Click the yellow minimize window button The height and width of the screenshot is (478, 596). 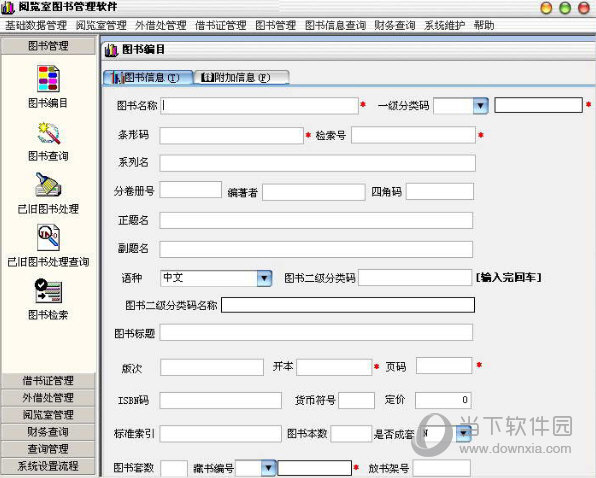click(x=546, y=8)
